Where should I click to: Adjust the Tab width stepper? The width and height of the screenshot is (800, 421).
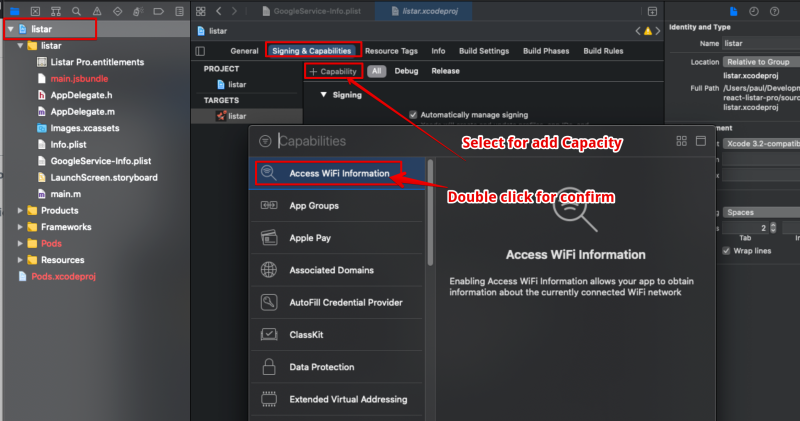click(x=773, y=228)
